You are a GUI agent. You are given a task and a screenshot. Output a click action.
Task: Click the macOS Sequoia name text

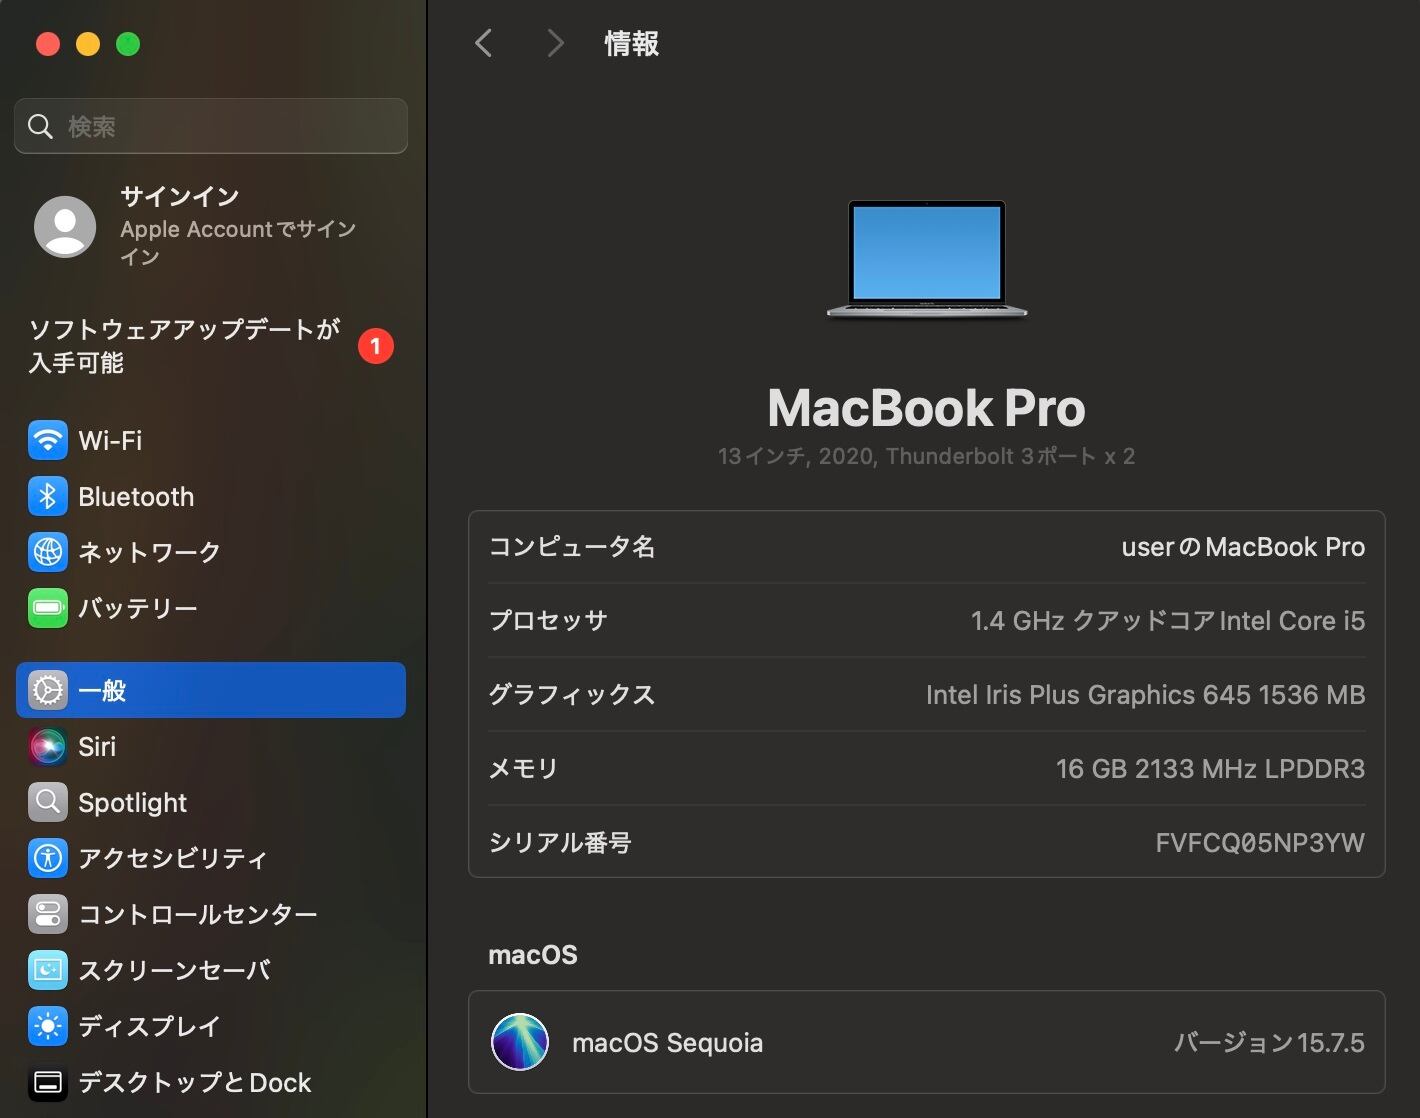667,1043
